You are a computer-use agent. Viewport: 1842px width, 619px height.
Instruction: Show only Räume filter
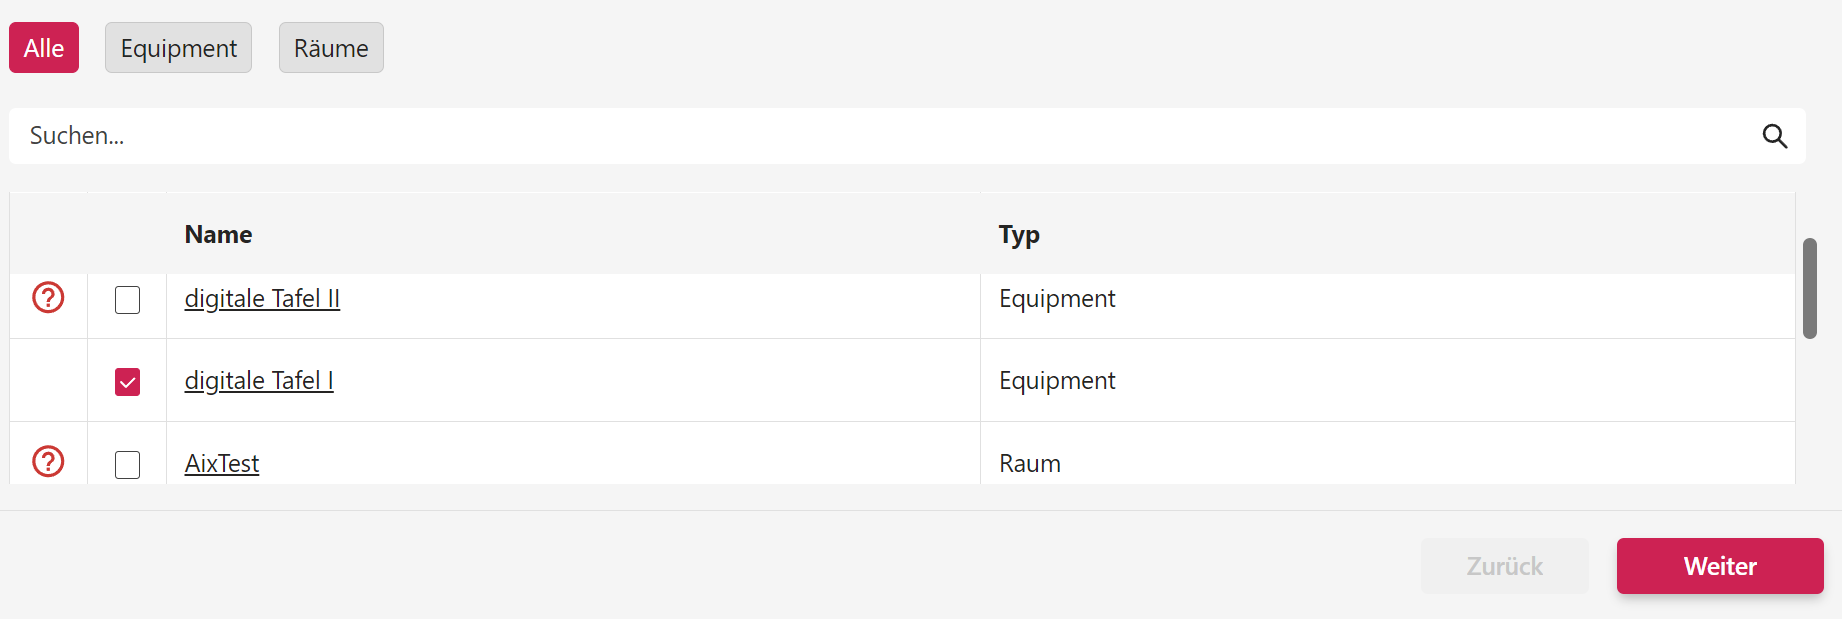click(x=331, y=48)
